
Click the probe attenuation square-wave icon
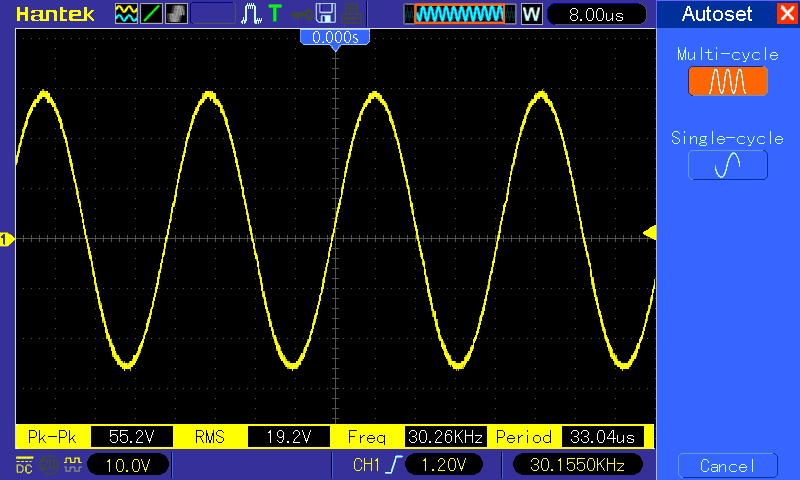coord(73,464)
